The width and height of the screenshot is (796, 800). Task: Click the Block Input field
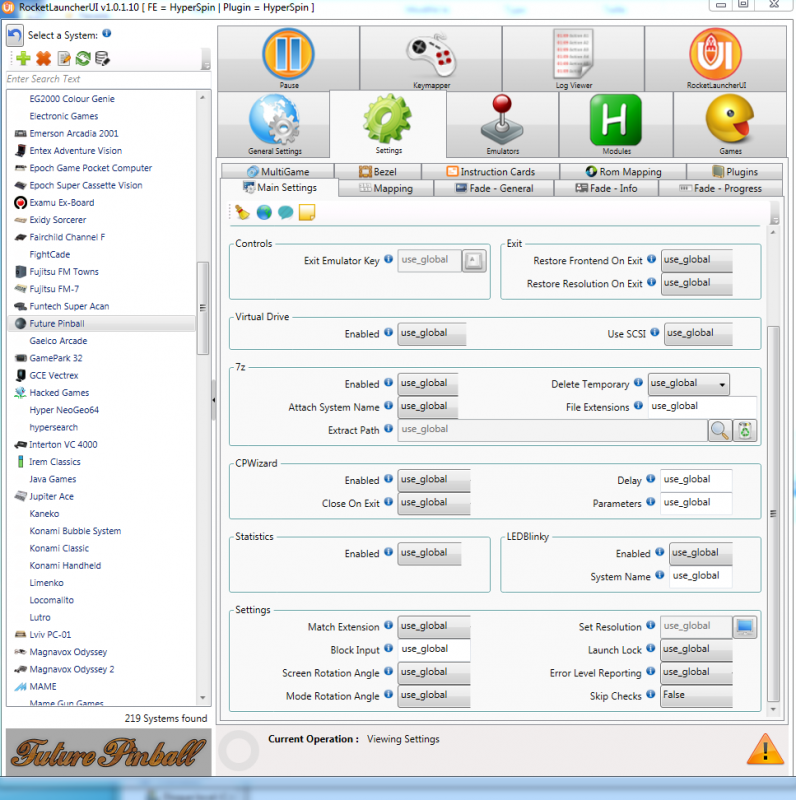pos(434,649)
